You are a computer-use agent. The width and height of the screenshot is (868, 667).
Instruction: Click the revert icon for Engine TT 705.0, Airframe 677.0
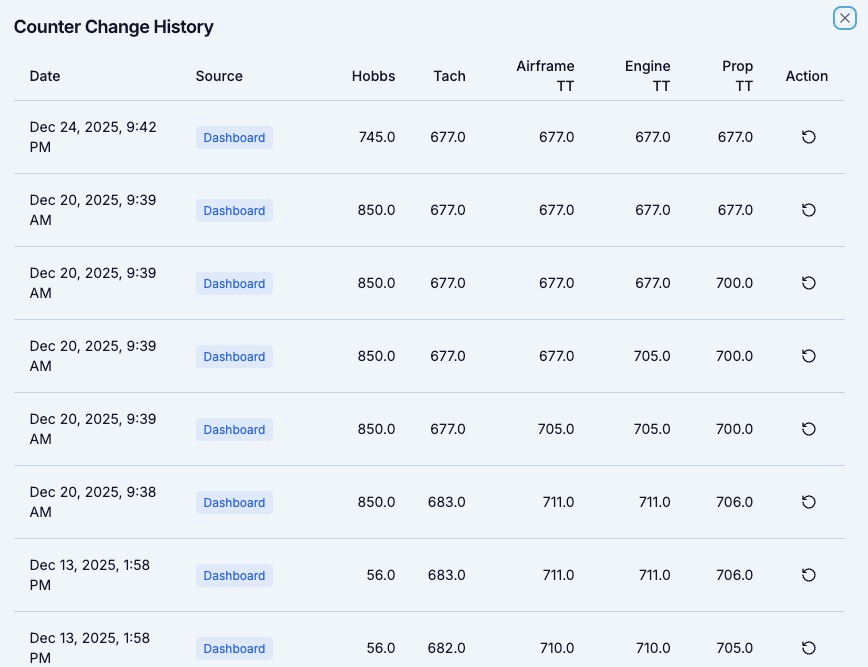pos(809,356)
